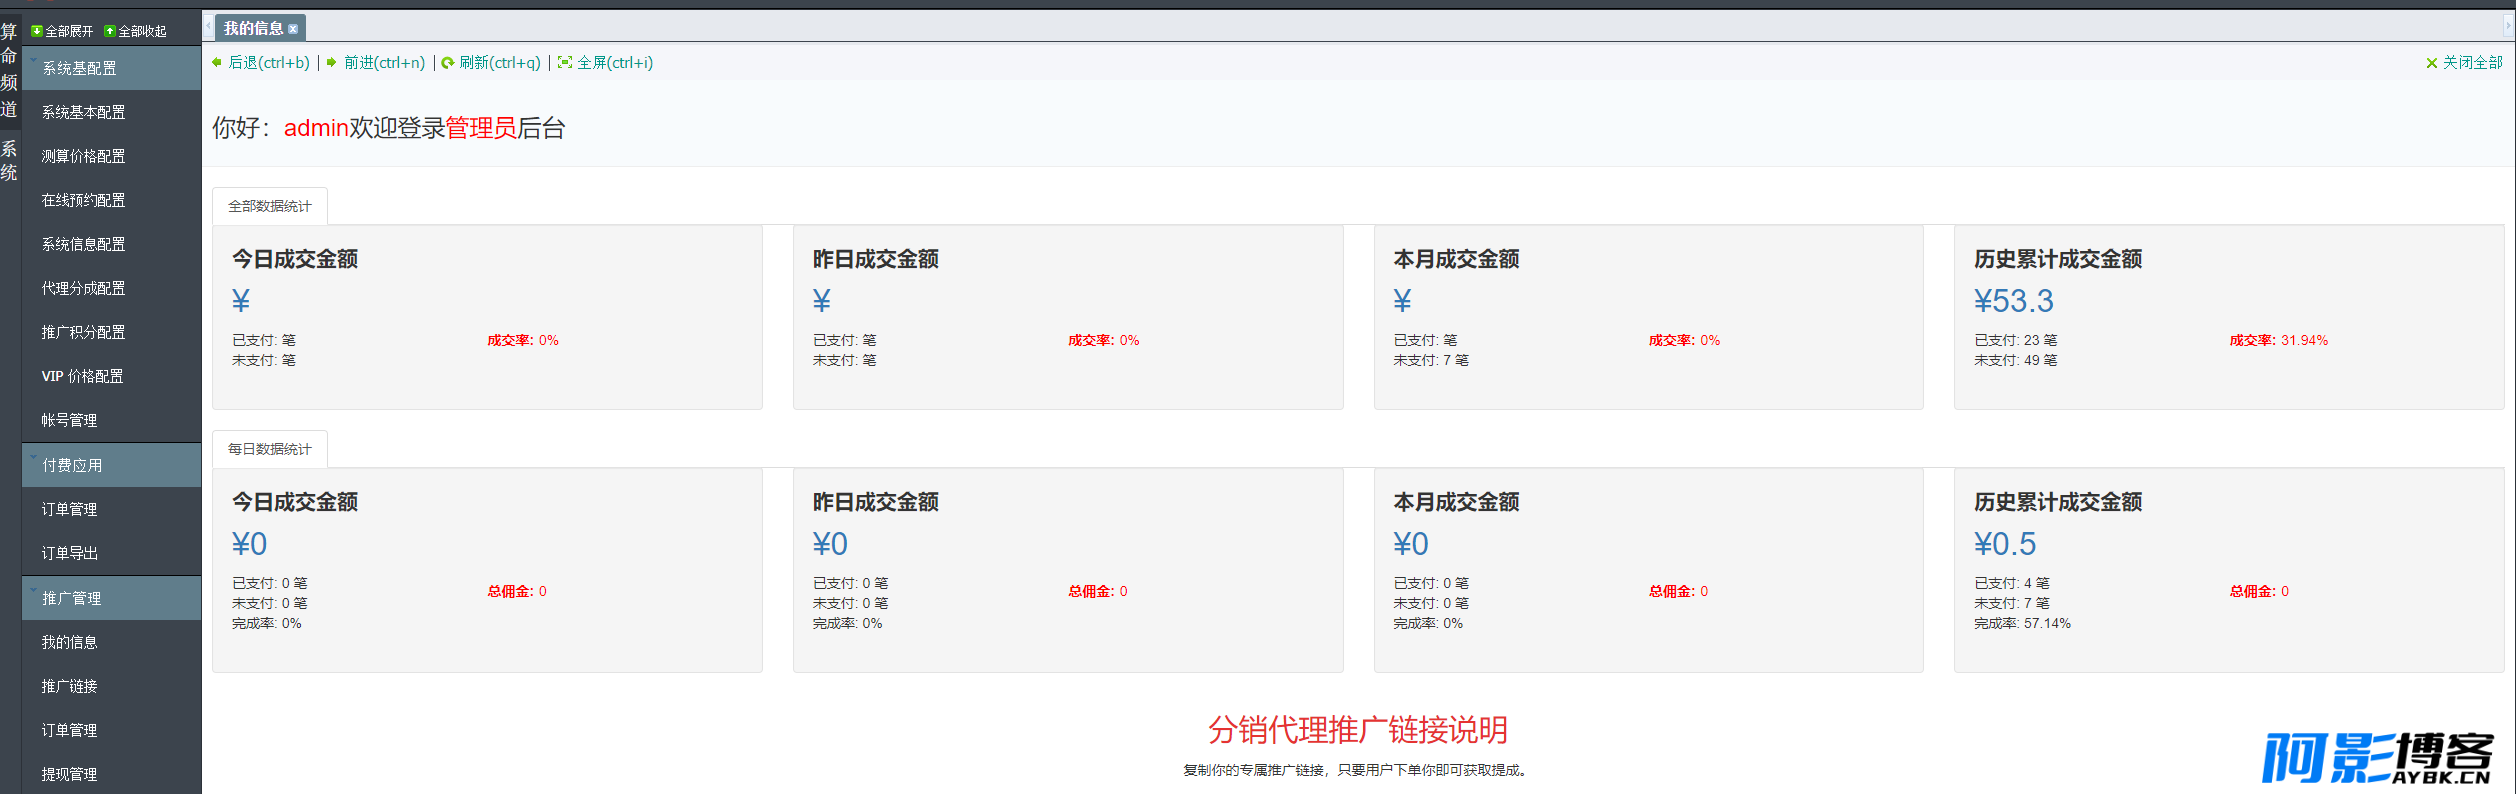Click the green 全部展开 expand-all icon
Image resolution: width=2516 pixels, height=794 pixels.
[x=37, y=31]
